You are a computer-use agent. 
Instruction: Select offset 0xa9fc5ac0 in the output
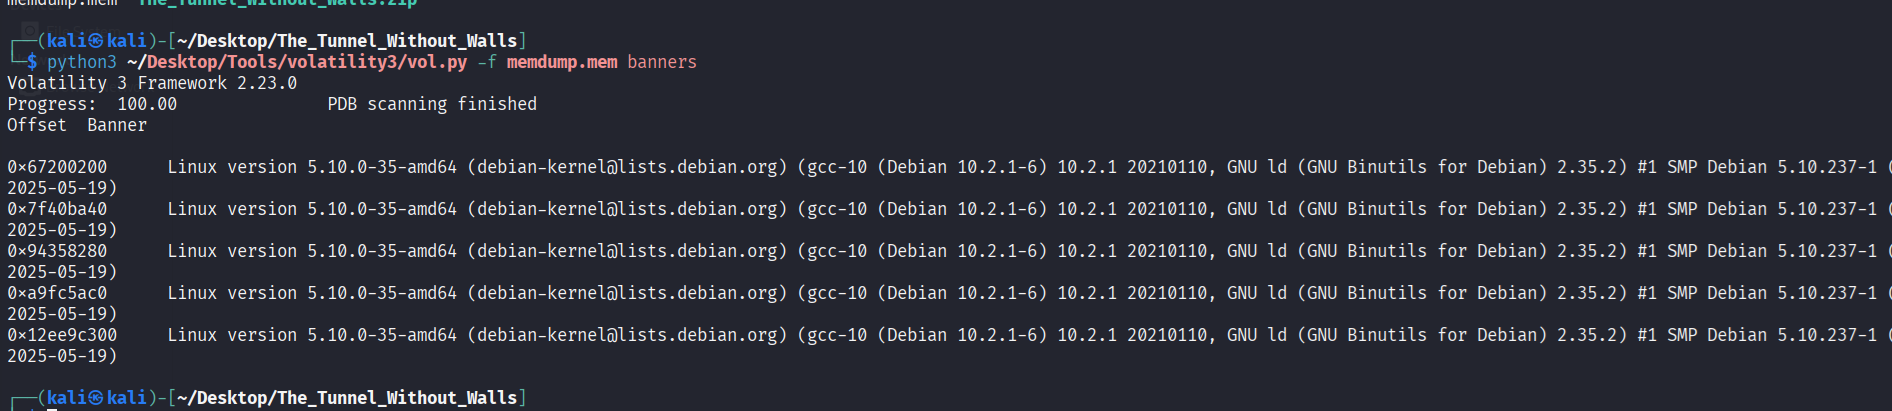click(57, 293)
